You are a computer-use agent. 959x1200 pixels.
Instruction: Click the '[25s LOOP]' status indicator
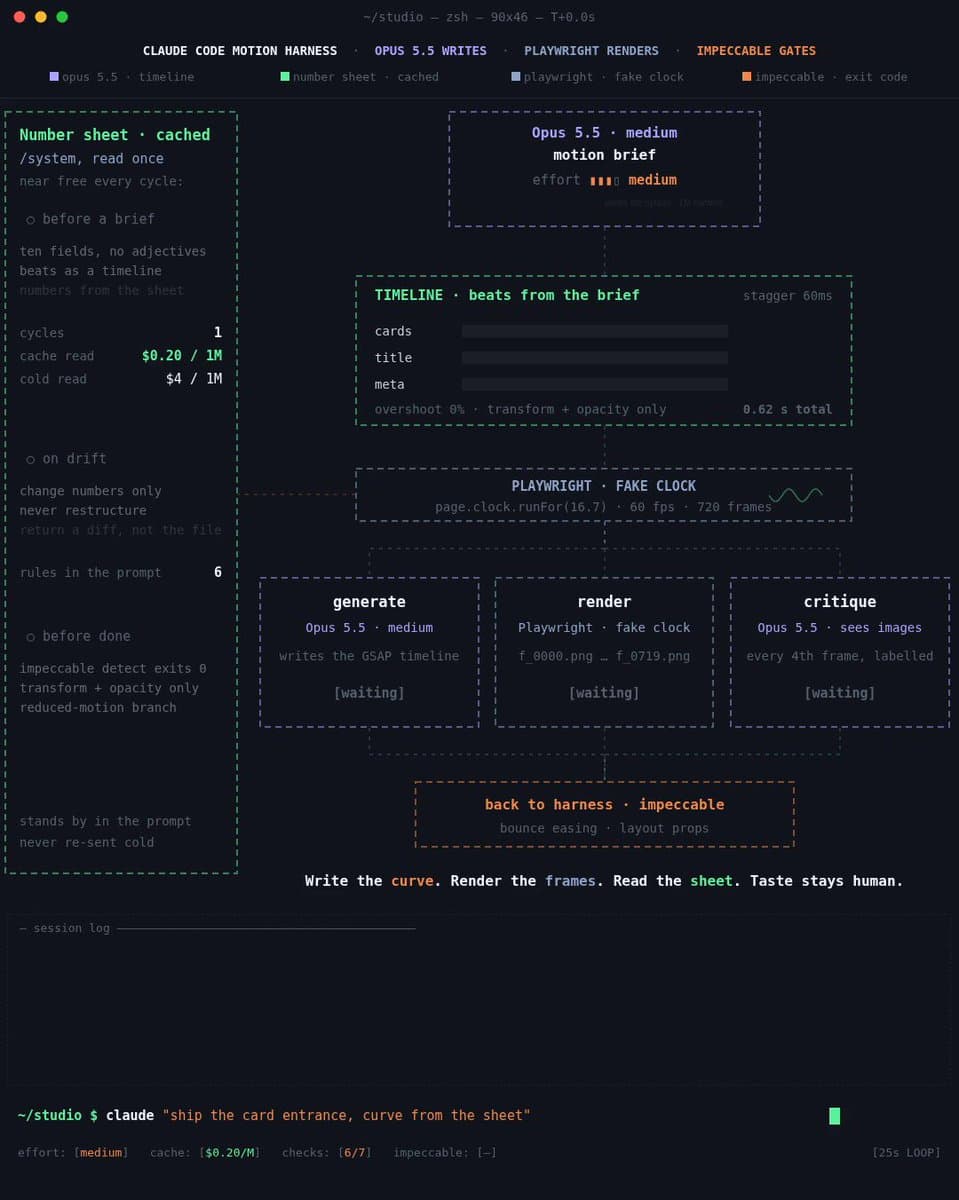(x=906, y=1152)
